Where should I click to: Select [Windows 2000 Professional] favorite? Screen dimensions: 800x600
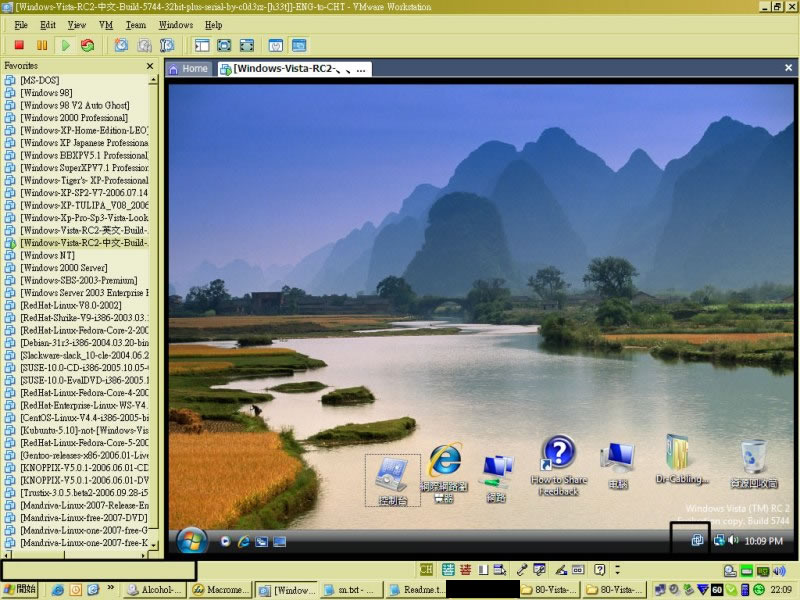click(x=74, y=118)
